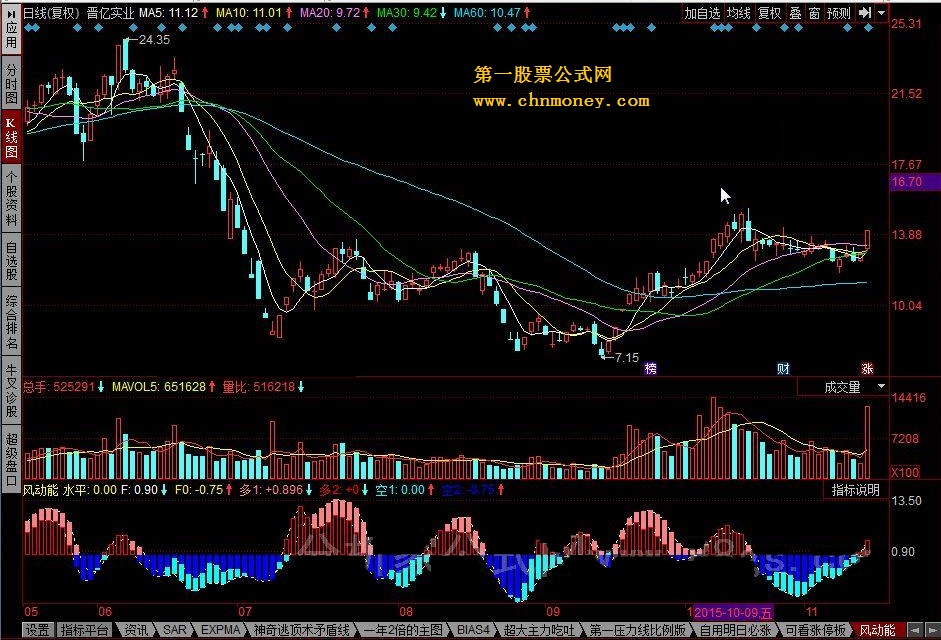
Task: Click the 预测 forecast button
Action: 839,13
